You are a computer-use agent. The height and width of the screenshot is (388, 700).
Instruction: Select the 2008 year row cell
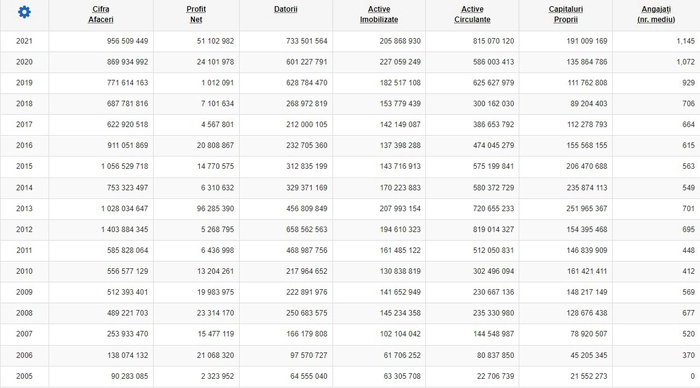click(x=24, y=313)
